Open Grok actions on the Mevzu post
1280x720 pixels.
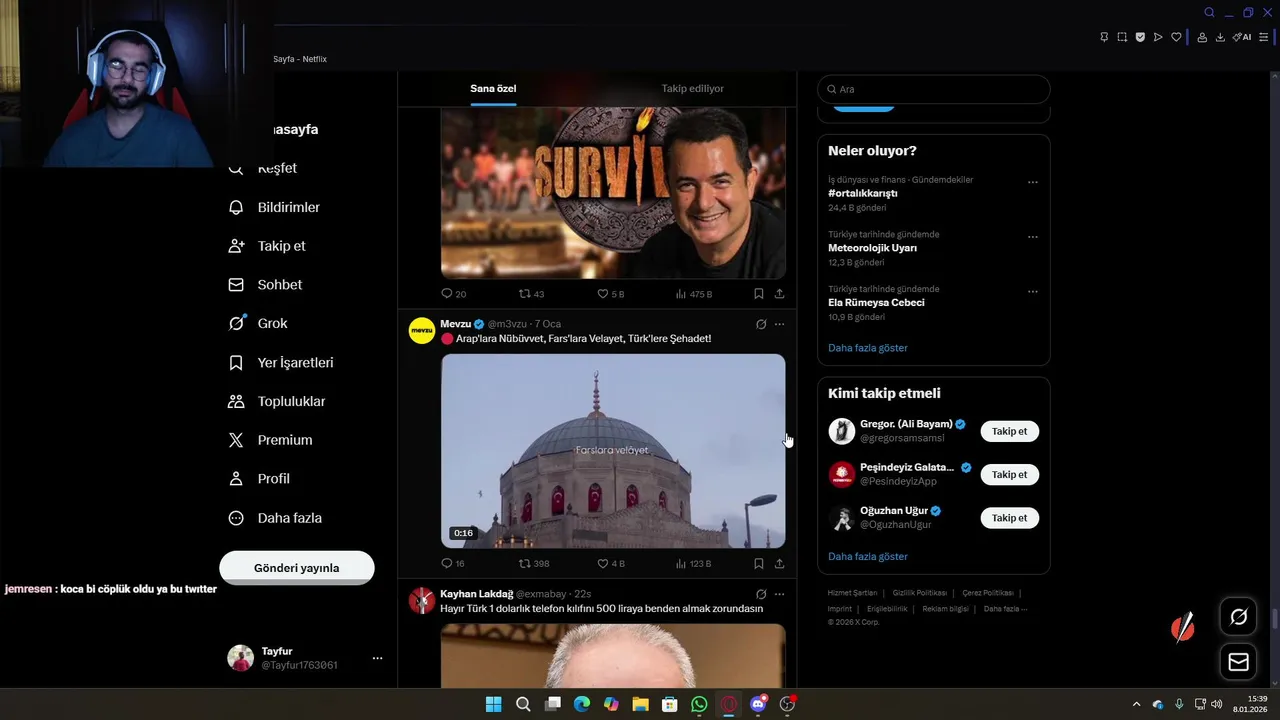click(x=761, y=324)
